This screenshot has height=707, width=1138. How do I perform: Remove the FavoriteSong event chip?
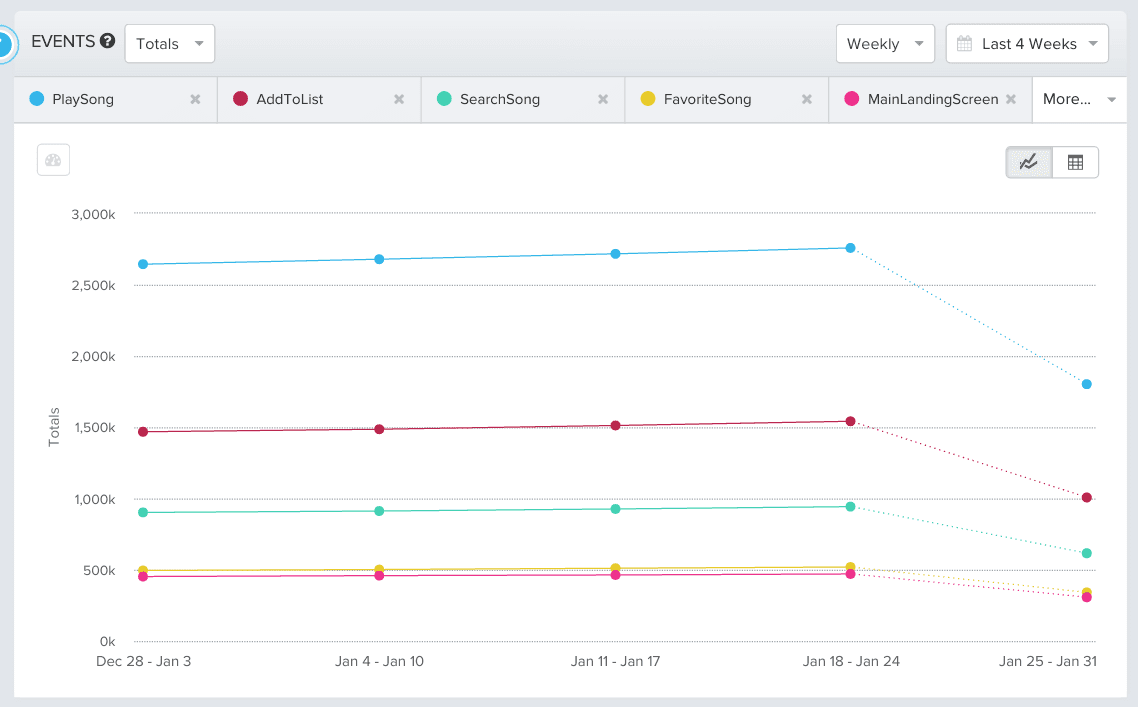click(x=807, y=99)
